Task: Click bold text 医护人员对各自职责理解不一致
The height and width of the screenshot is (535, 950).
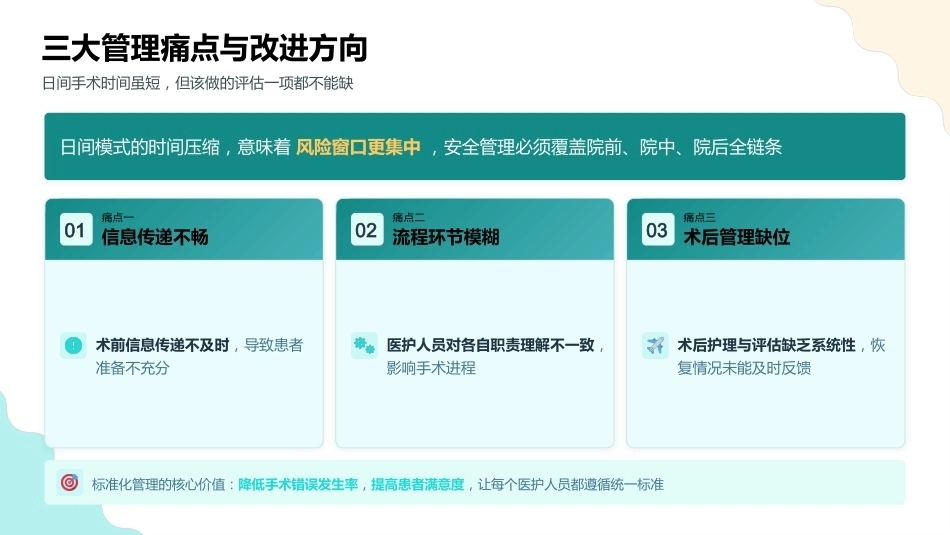Action: tap(490, 345)
